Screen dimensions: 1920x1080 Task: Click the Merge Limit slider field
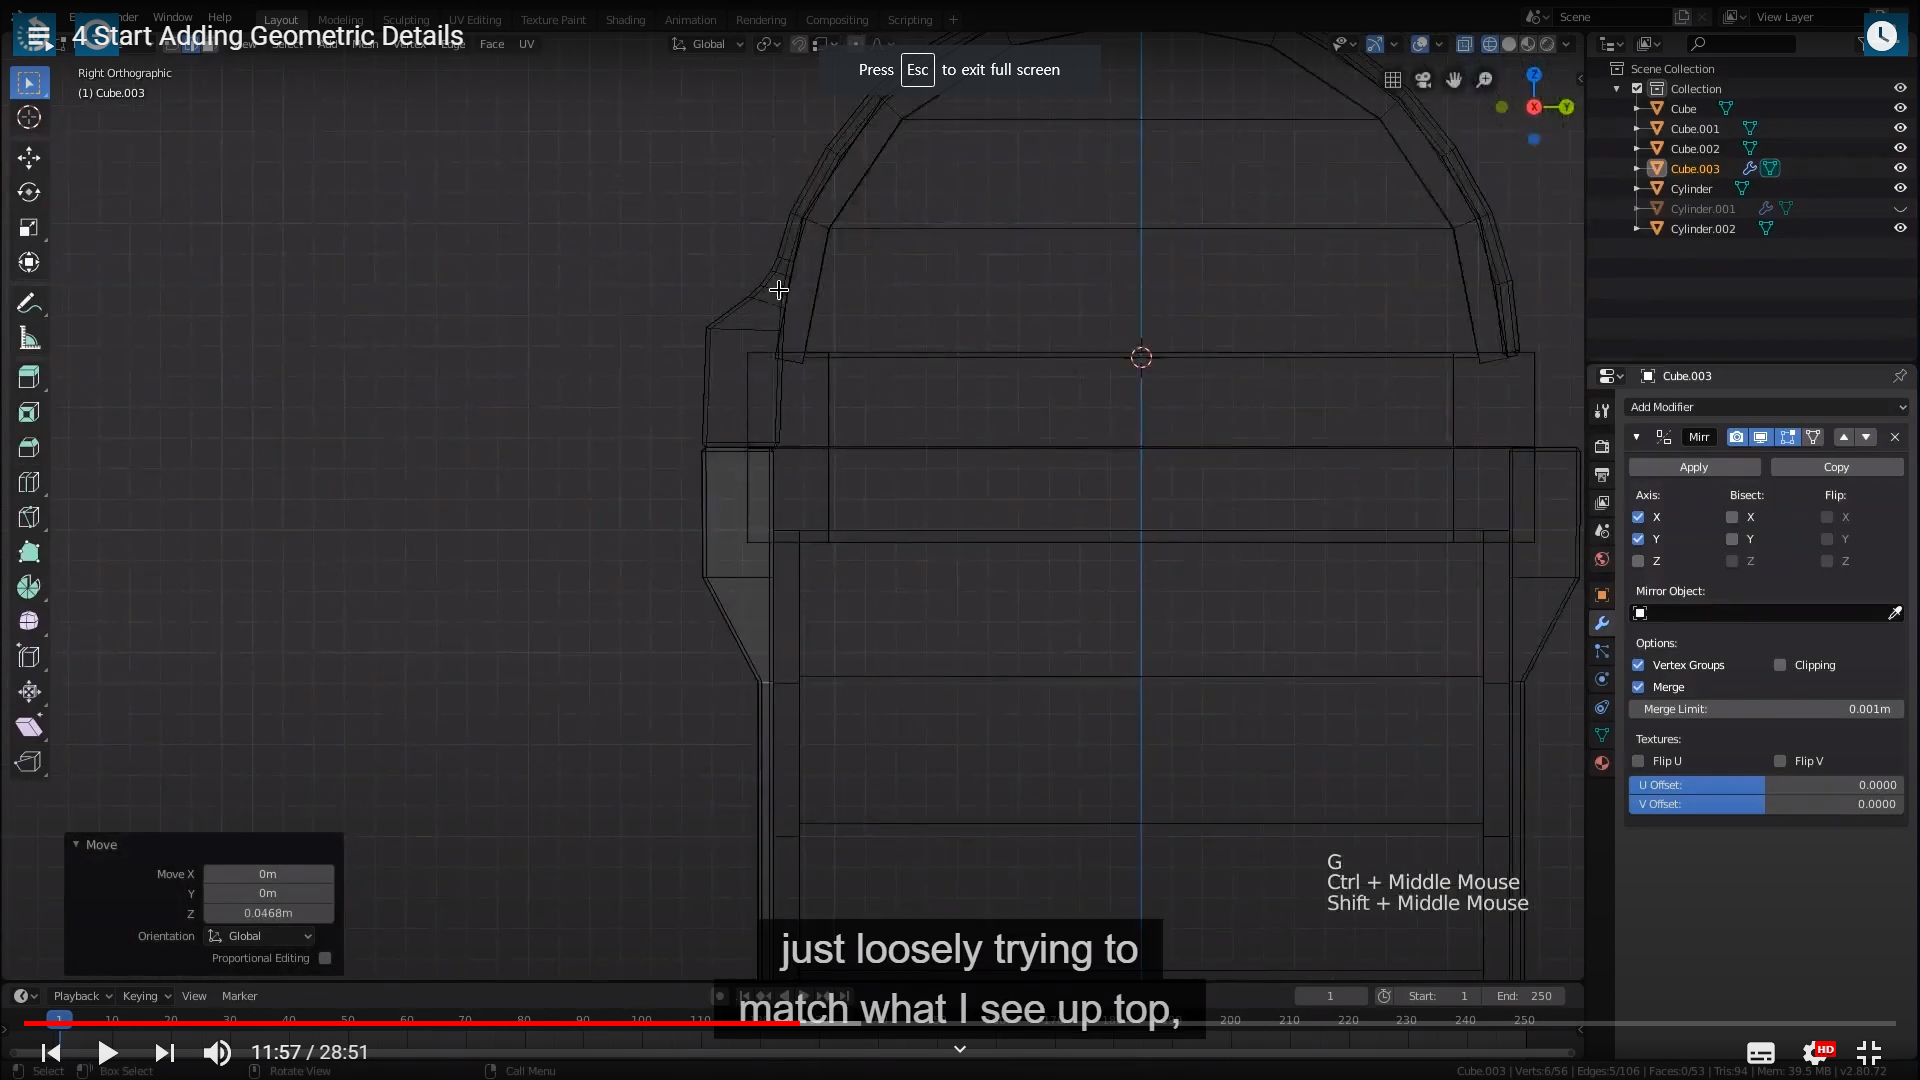point(1766,709)
